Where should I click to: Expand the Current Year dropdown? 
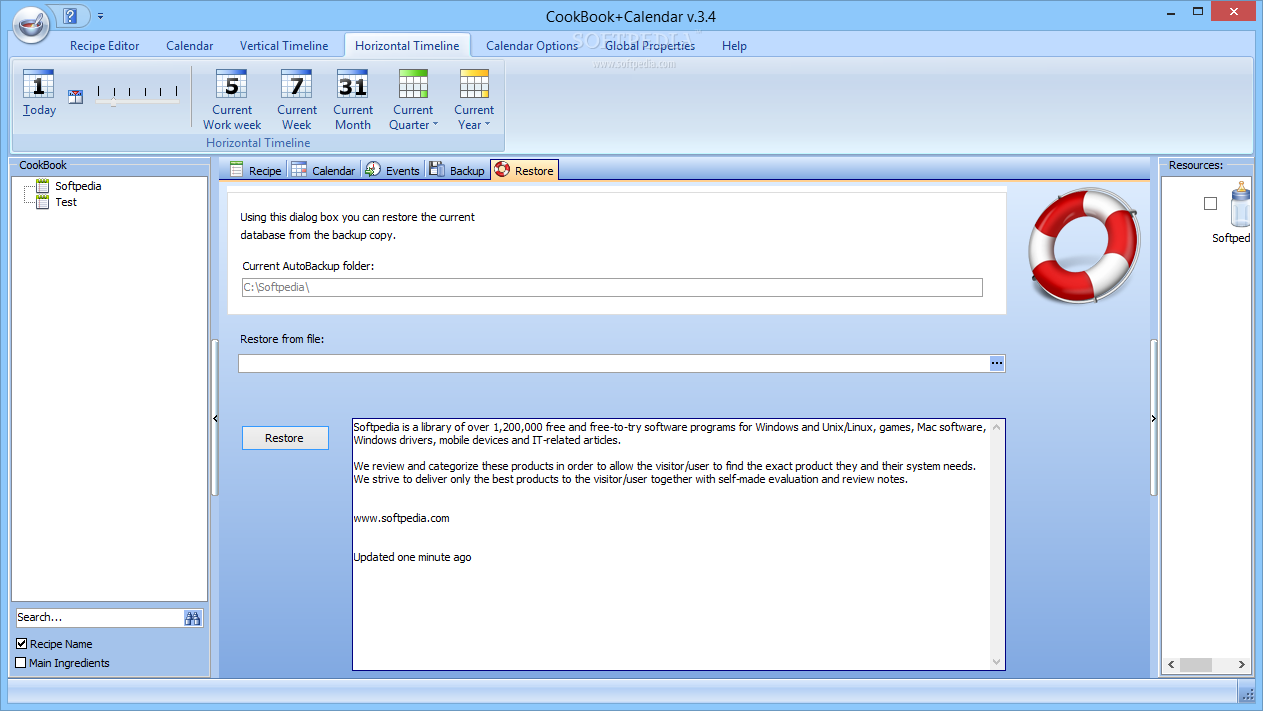coord(474,100)
